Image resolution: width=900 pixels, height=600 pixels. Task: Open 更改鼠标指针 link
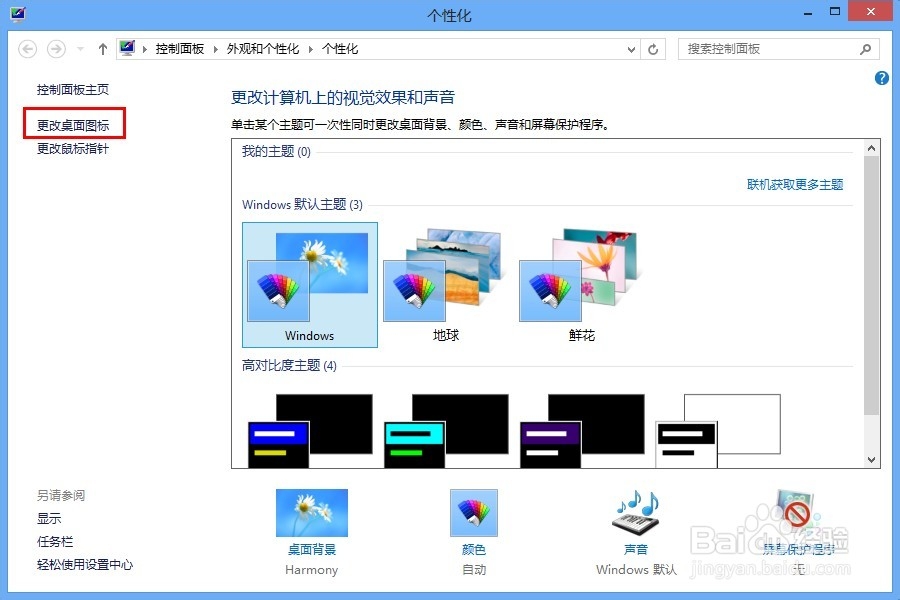point(73,149)
